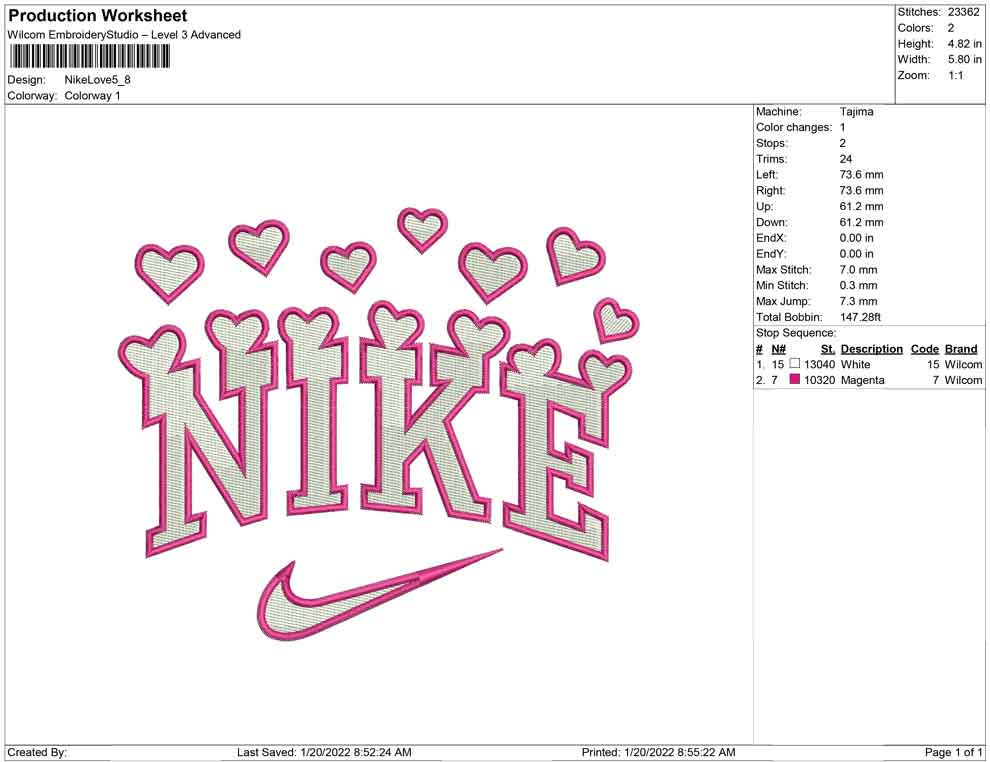This screenshot has width=990, height=762.
Task: Click the Up value '61.2 mm'
Action: click(861, 206)
